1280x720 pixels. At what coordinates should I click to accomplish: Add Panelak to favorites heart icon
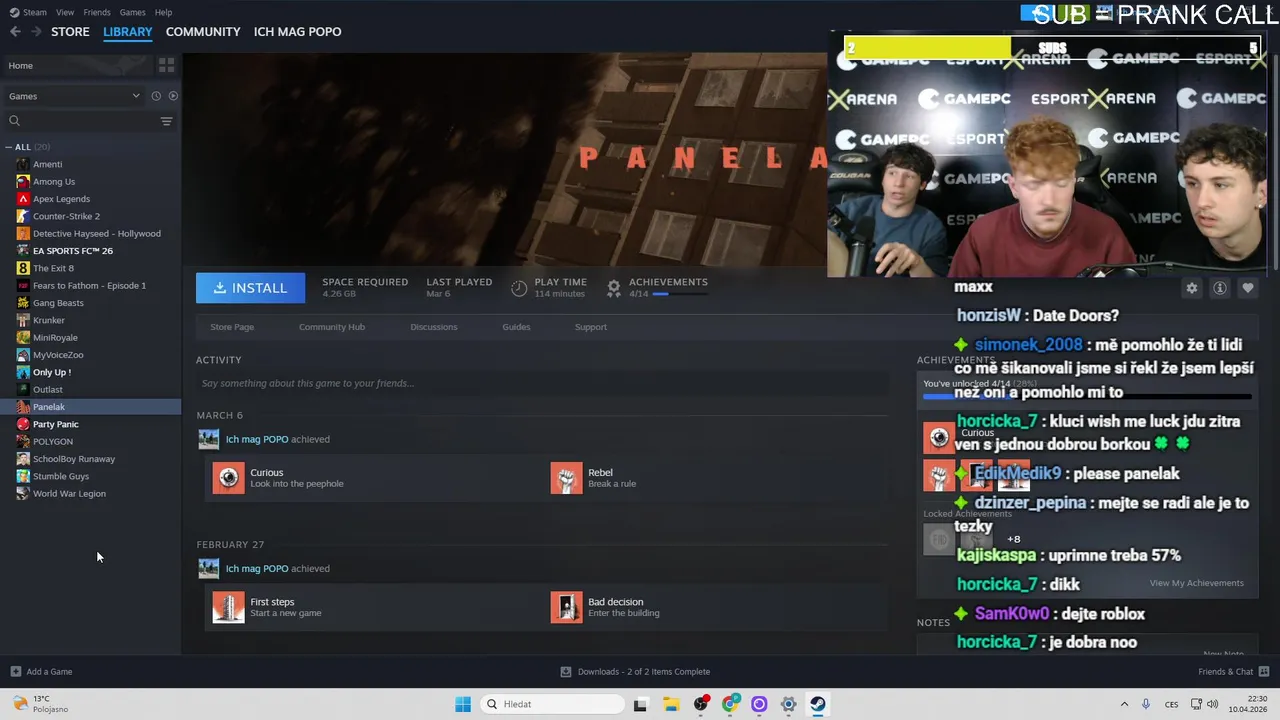click(1247, 288)
